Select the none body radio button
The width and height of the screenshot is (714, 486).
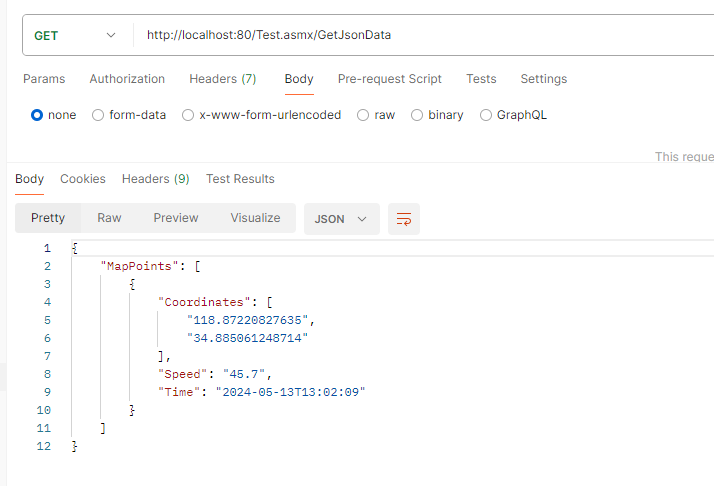click(x=37, y=115)
